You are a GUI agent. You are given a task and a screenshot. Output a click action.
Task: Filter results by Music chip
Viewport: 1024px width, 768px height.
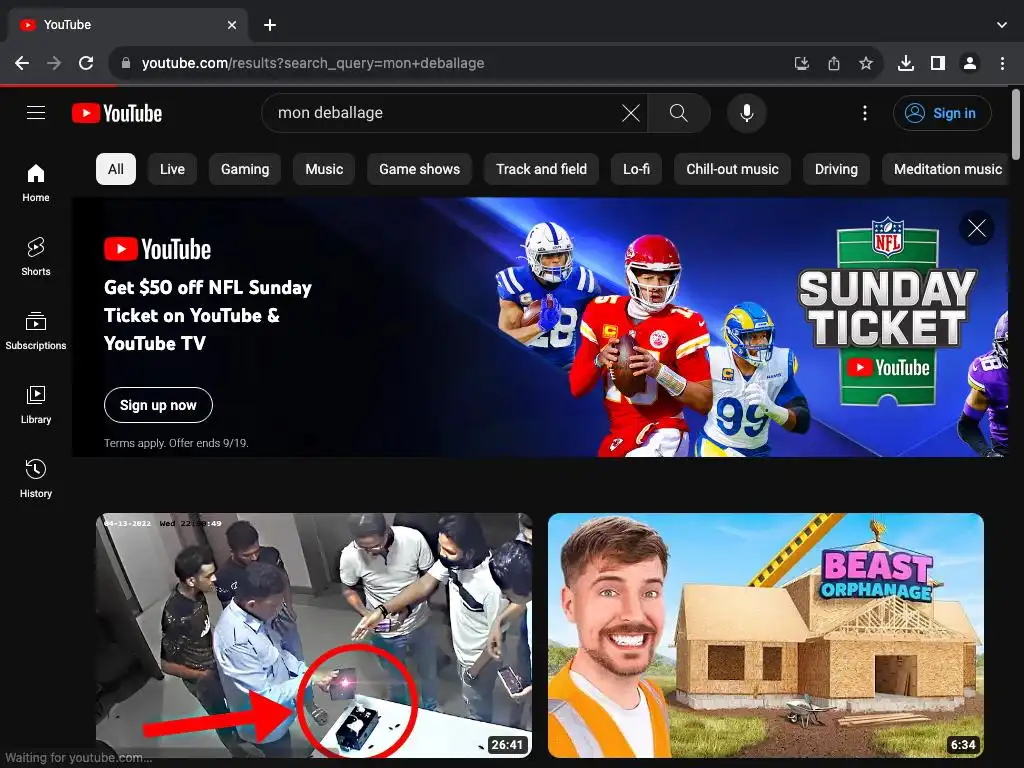[x=324, y=169]
